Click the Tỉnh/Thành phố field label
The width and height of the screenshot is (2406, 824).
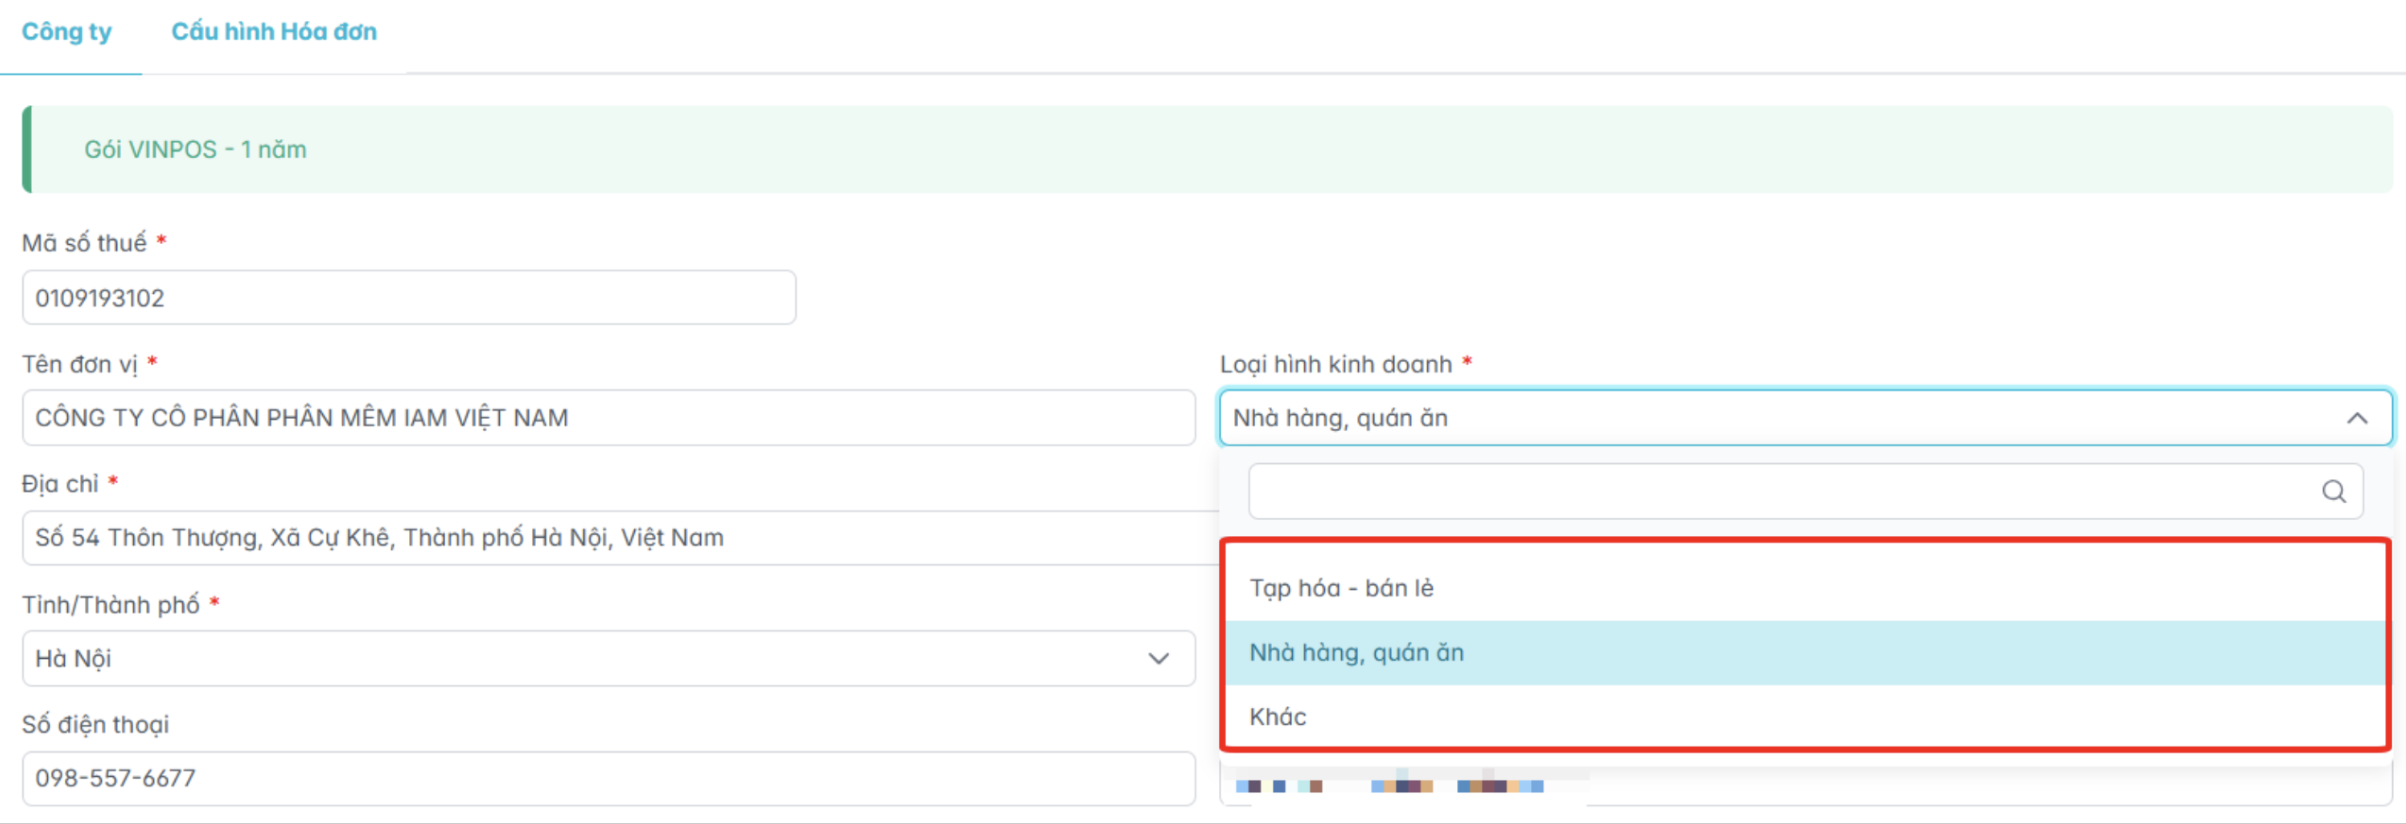tap(111, 605)
